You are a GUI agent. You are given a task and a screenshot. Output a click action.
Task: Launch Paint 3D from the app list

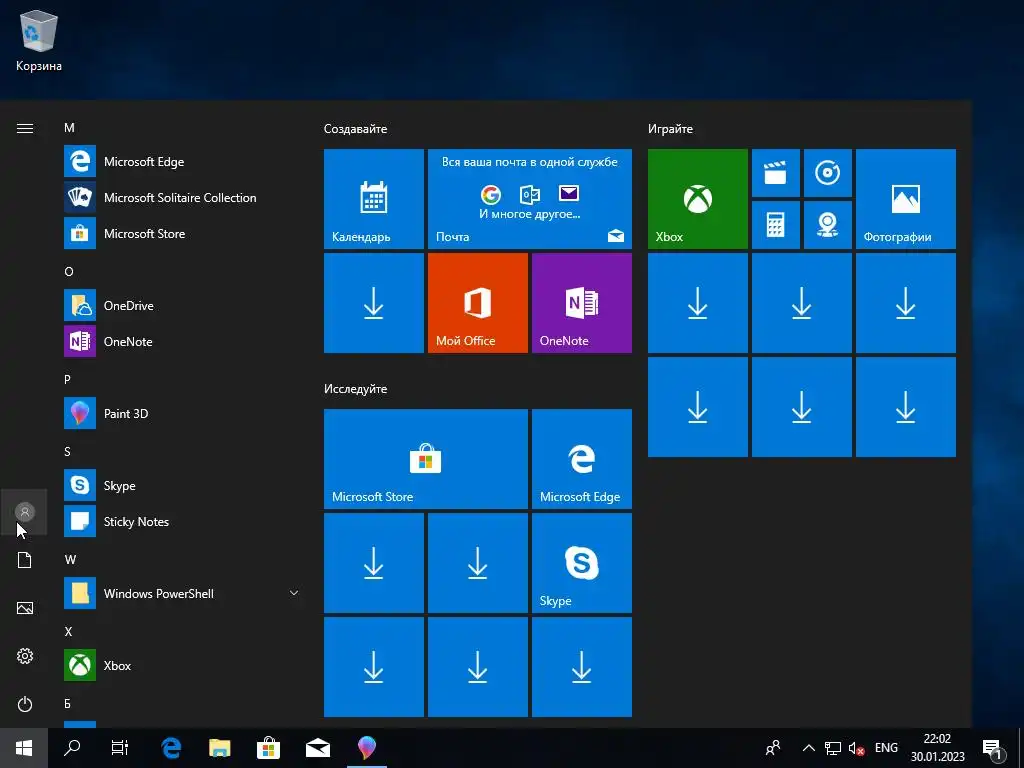coord(181,413)
